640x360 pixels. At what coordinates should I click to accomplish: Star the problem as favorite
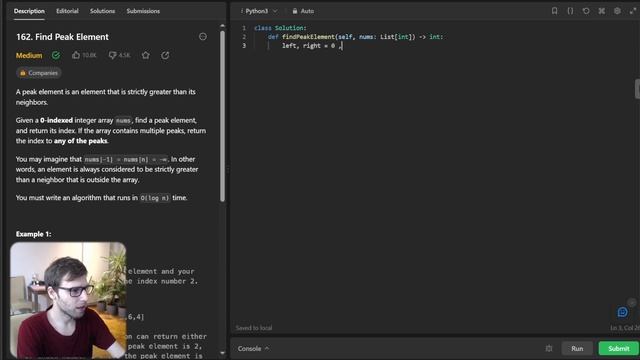click(146, 55)
